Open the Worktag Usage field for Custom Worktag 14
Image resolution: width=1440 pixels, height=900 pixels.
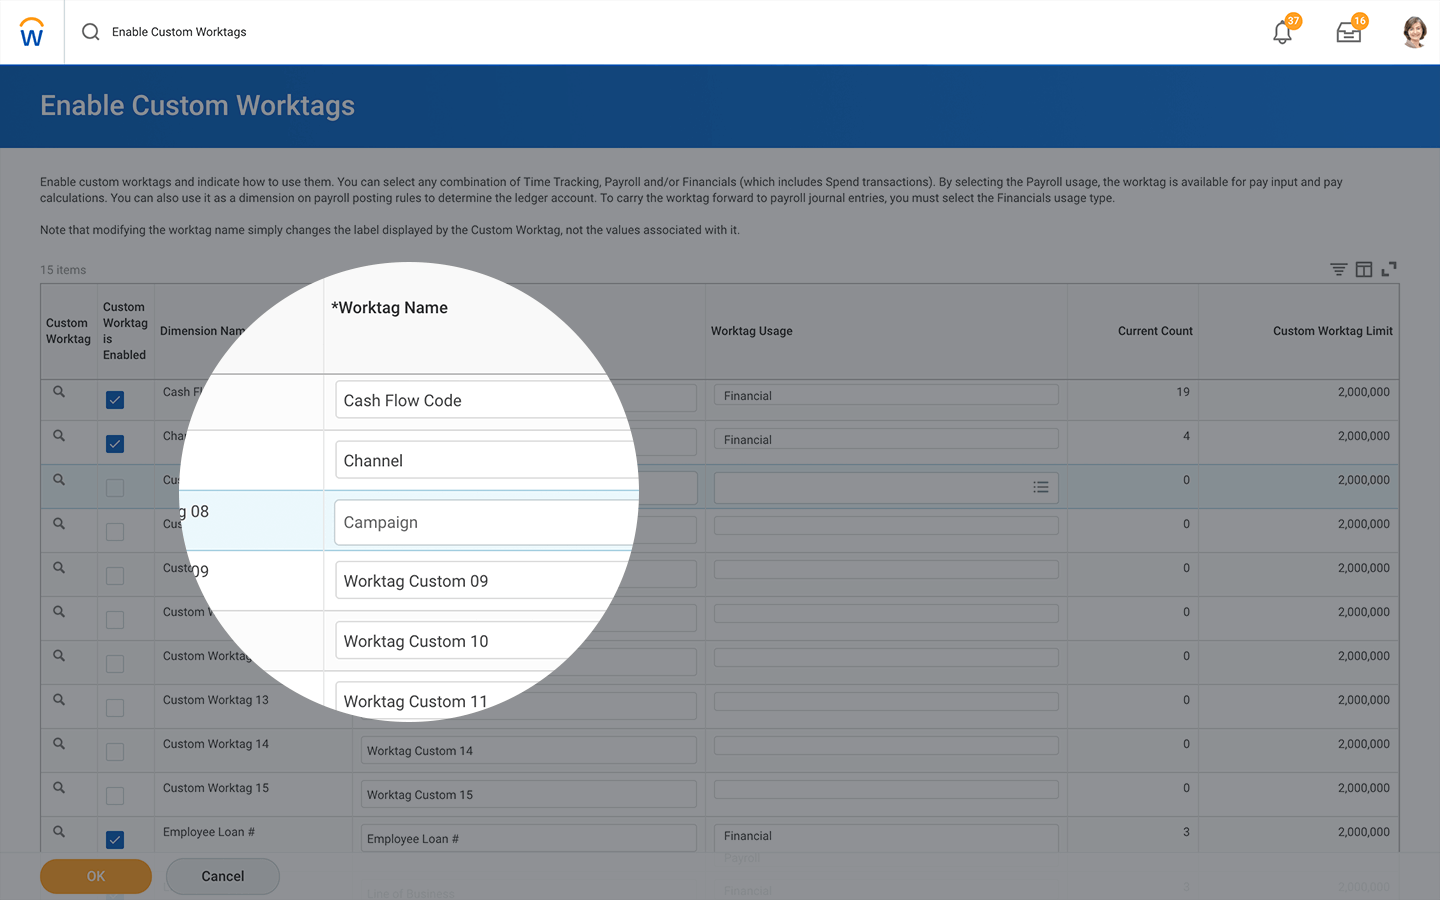point(885,746)
